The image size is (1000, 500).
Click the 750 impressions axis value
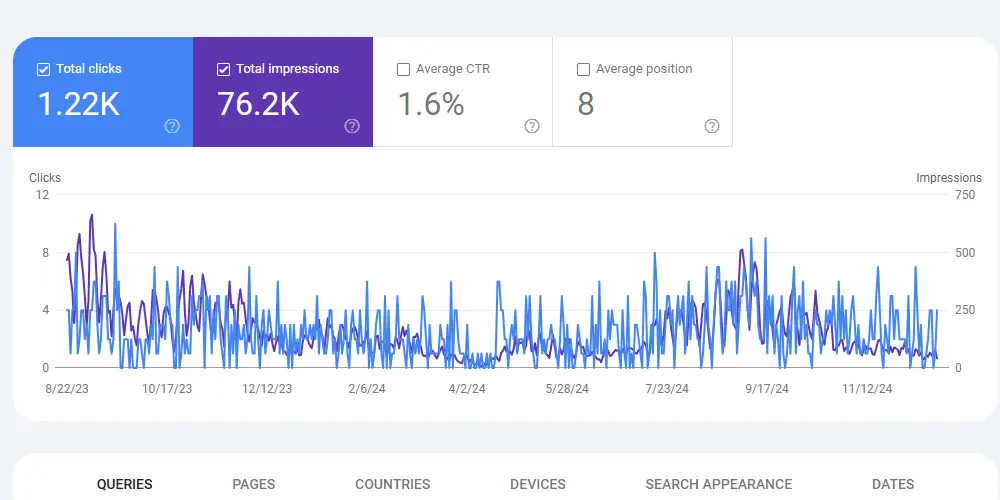[x=966, y=195]
